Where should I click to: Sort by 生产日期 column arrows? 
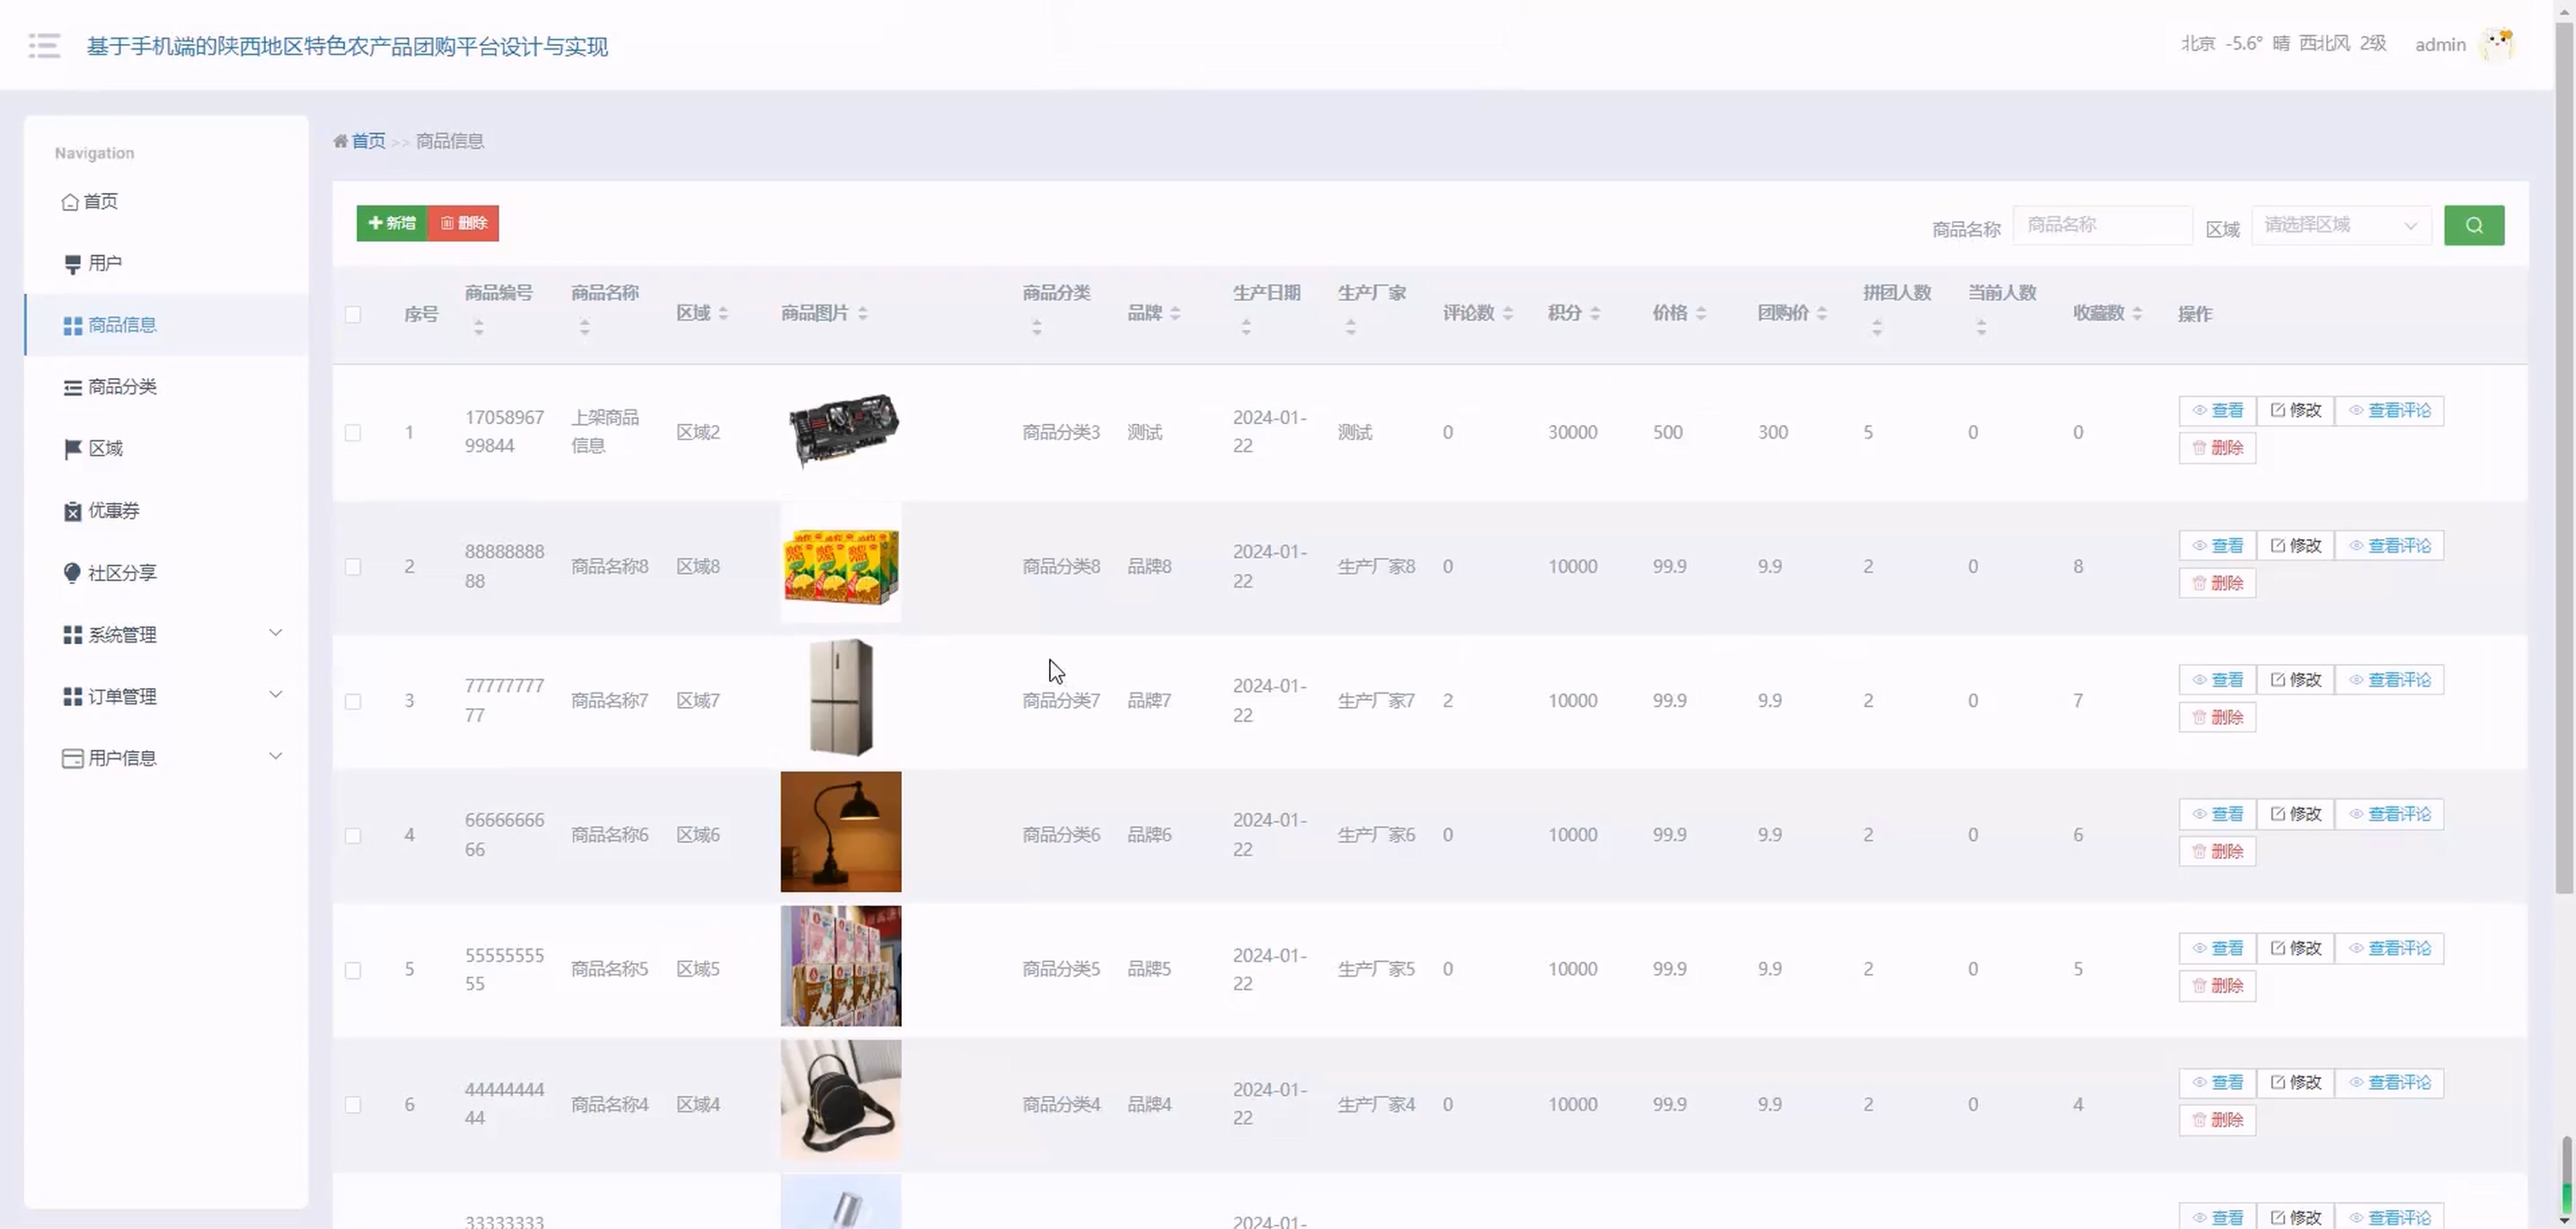(x=1246, y=327)
